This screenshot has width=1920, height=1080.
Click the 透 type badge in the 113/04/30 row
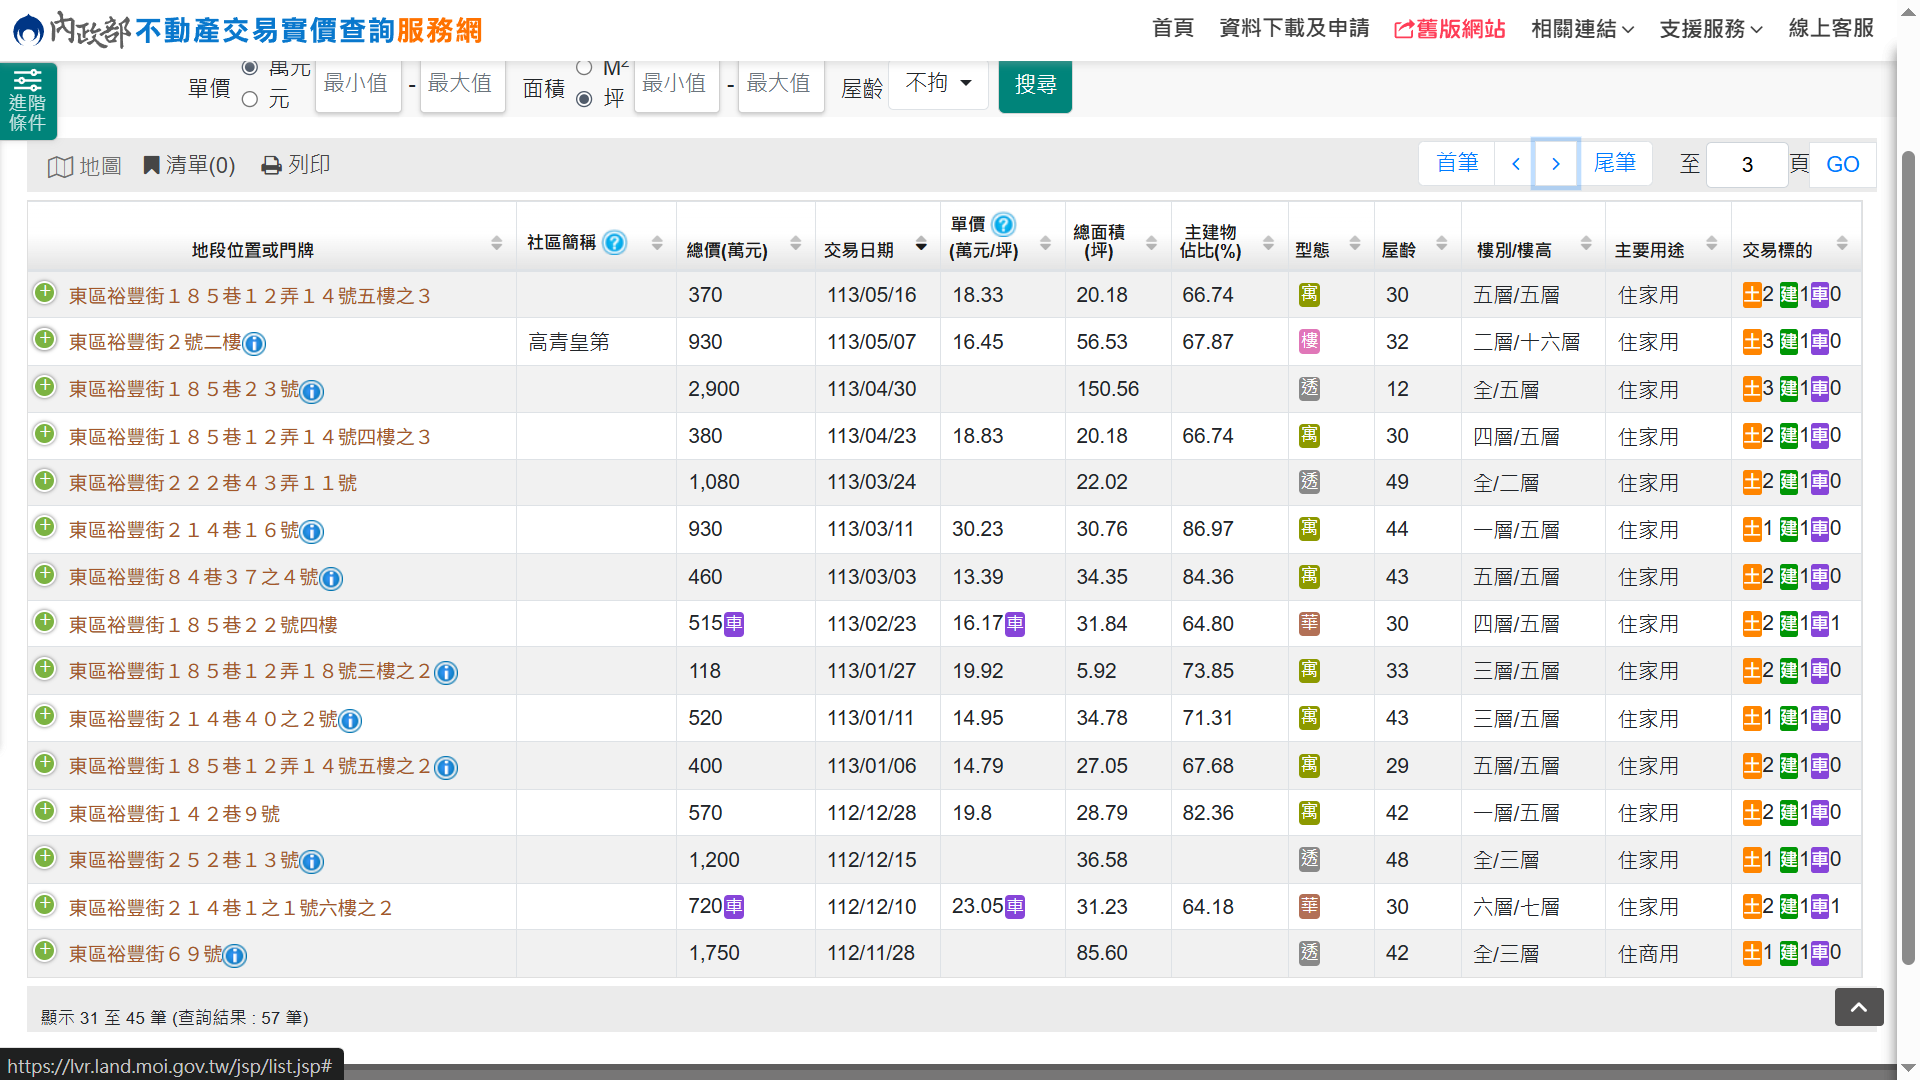(1309, 389)
